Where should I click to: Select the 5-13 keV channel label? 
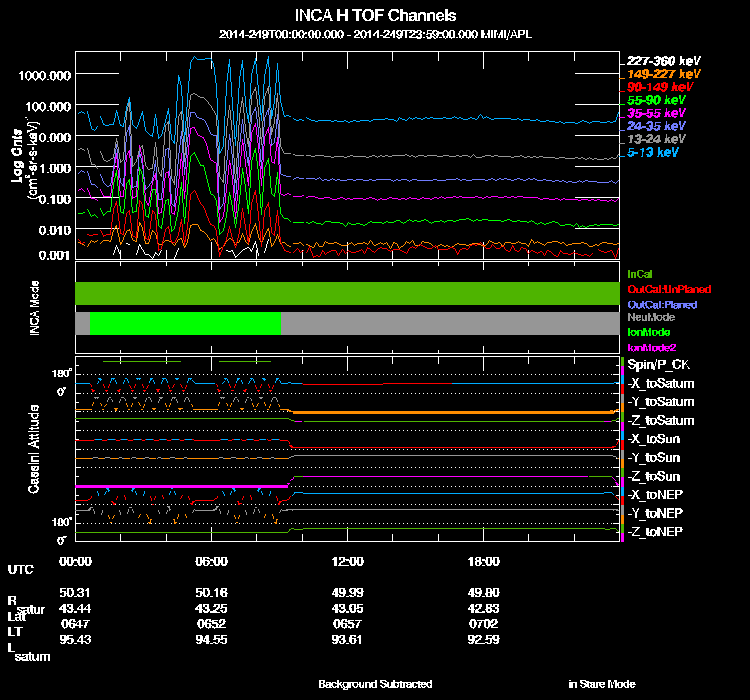click(x=653, y=153)
